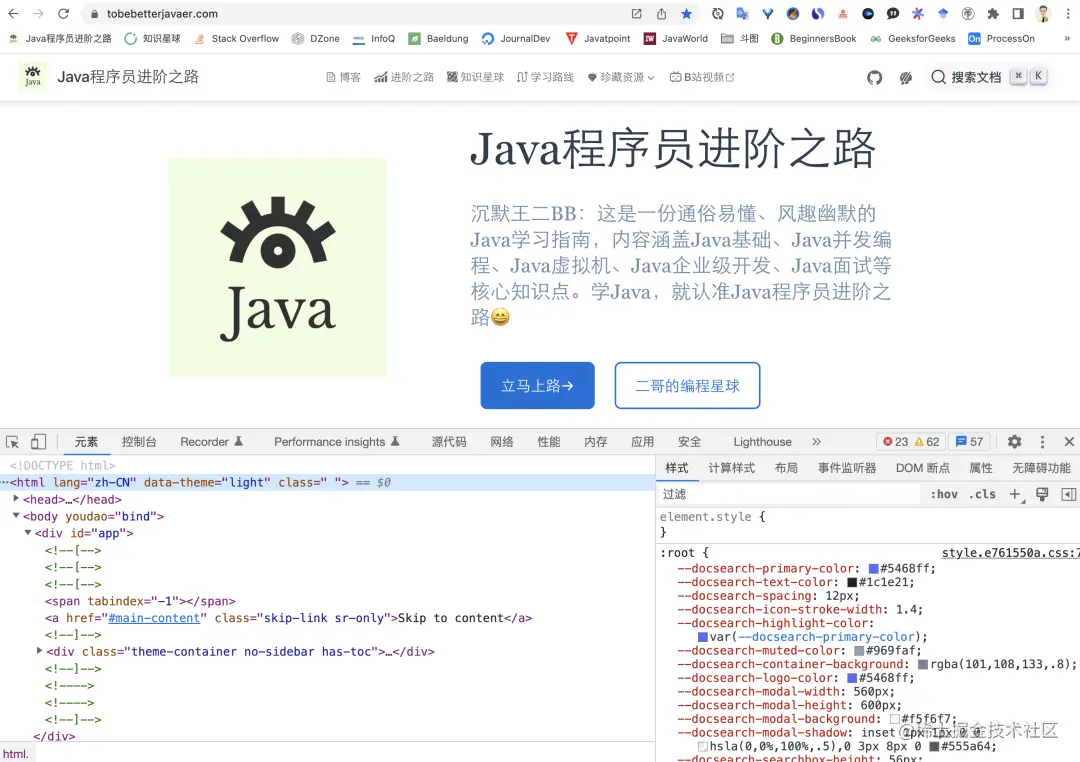1080x762 pixels.
Task: Open the GitHub repository icon in site navbar
Action: pyautogui.click(x=875, y=78)
